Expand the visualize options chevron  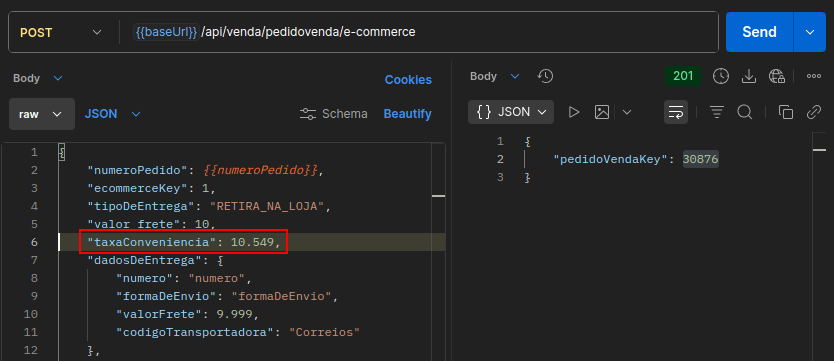pyautogui.click(x=627, y=112)
